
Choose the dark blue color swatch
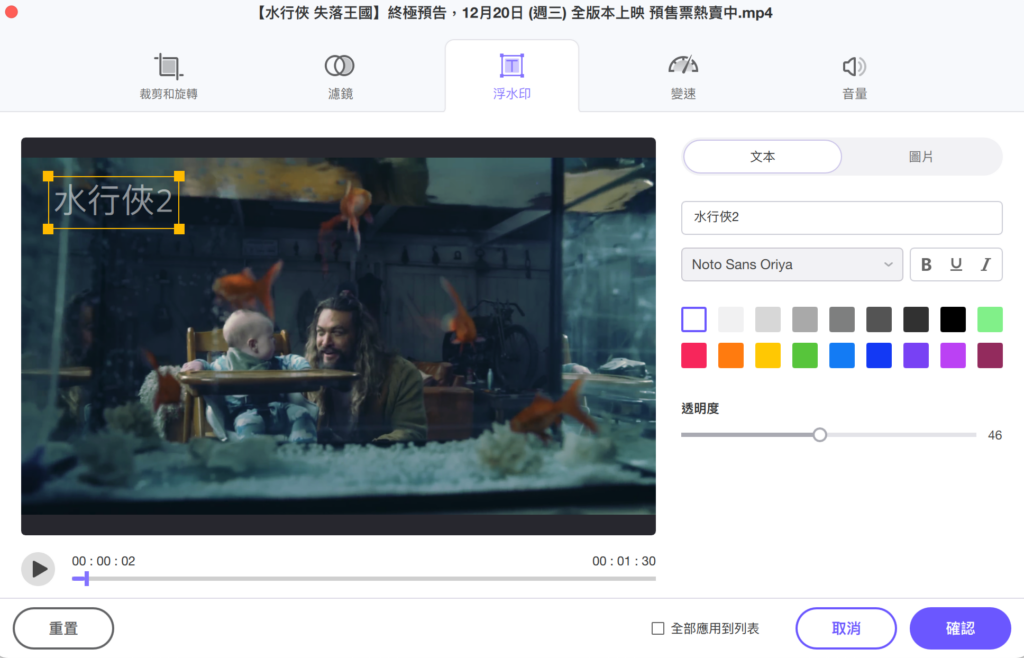(879, 356)
